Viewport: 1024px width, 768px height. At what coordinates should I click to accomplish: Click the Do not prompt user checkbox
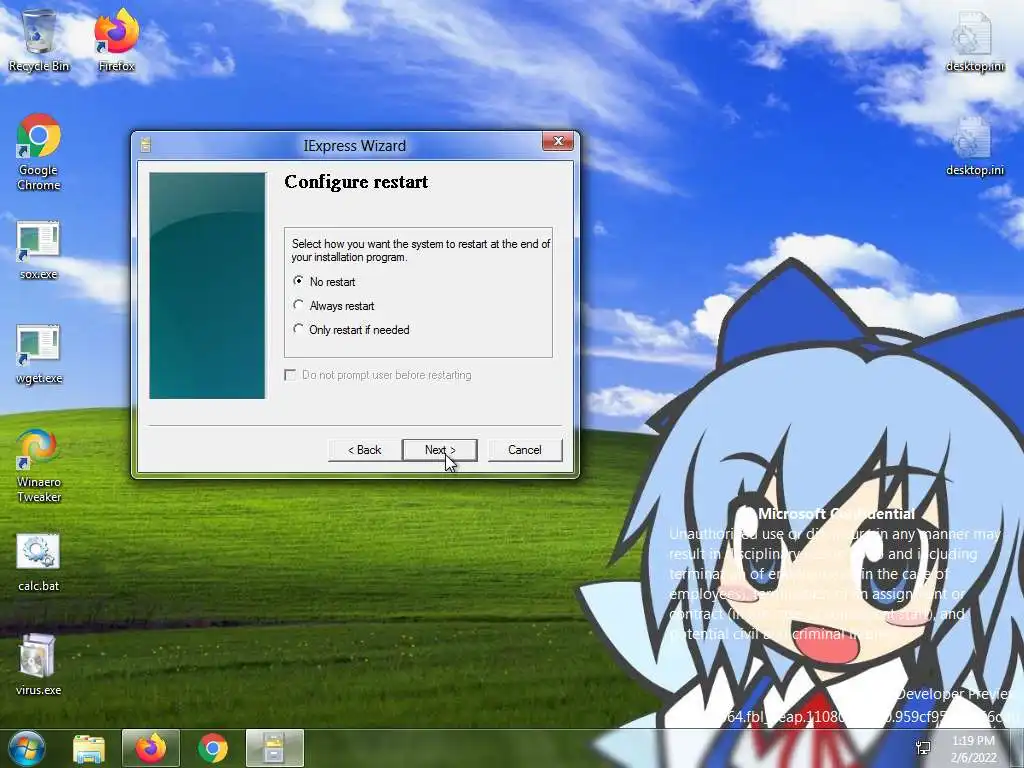[290, 375]
